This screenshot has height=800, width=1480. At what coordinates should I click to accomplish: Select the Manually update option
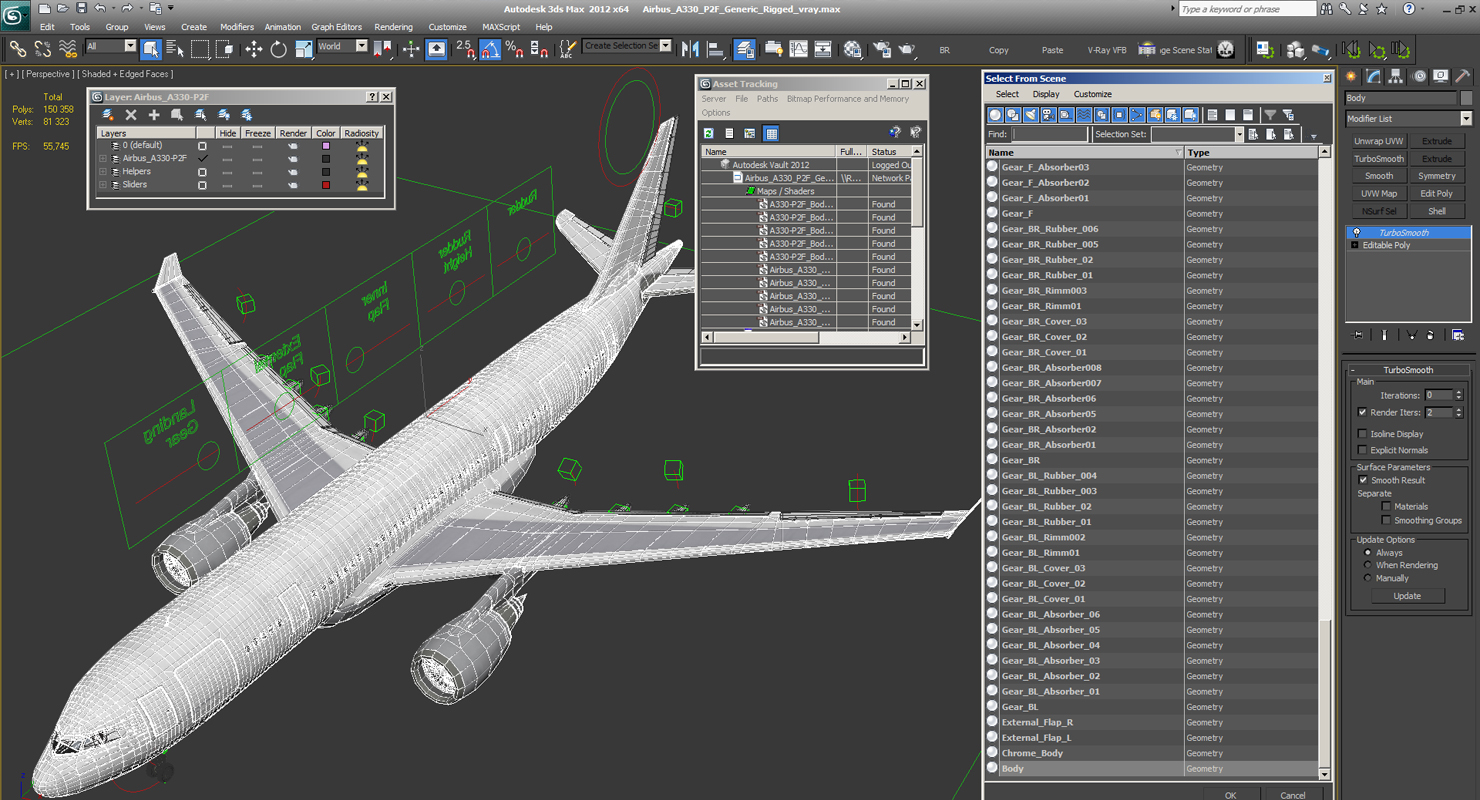pyautogui.click(x=1368, y=578)
